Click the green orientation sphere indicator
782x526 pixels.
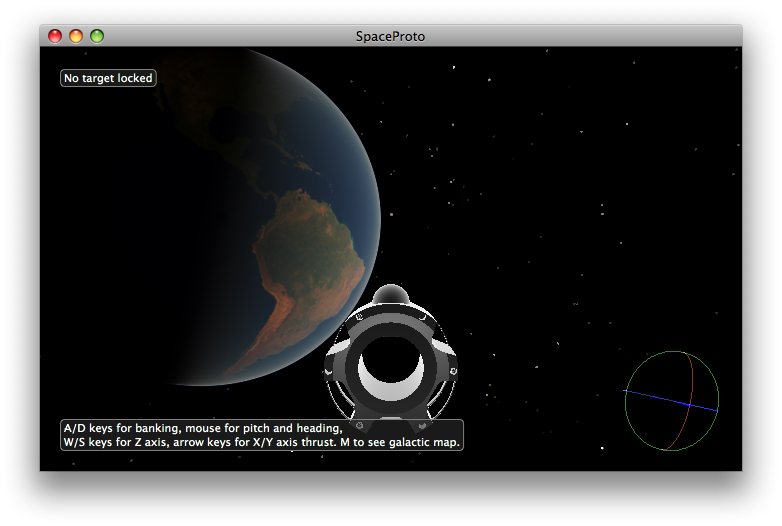[672, 401]
